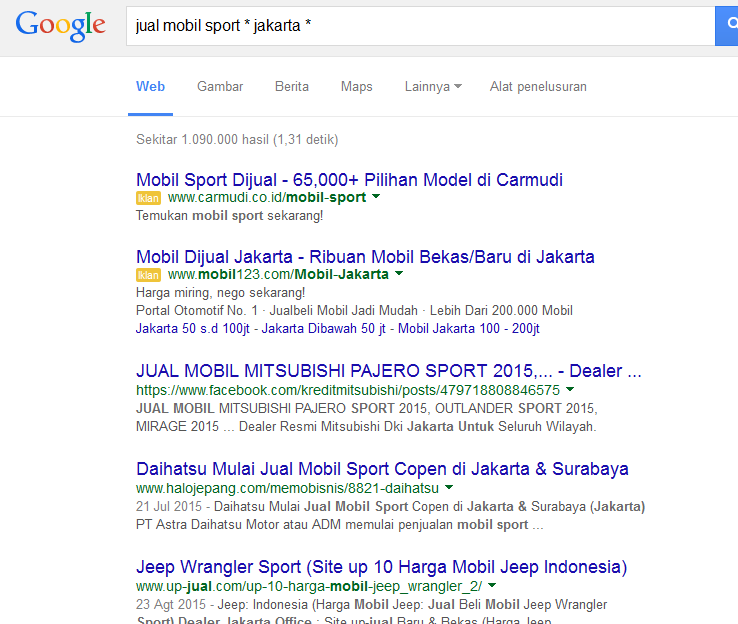This screenshot has height=624, width=738.
Task: Click the Iklan badge on mobil123 ad
Action: 148,275
